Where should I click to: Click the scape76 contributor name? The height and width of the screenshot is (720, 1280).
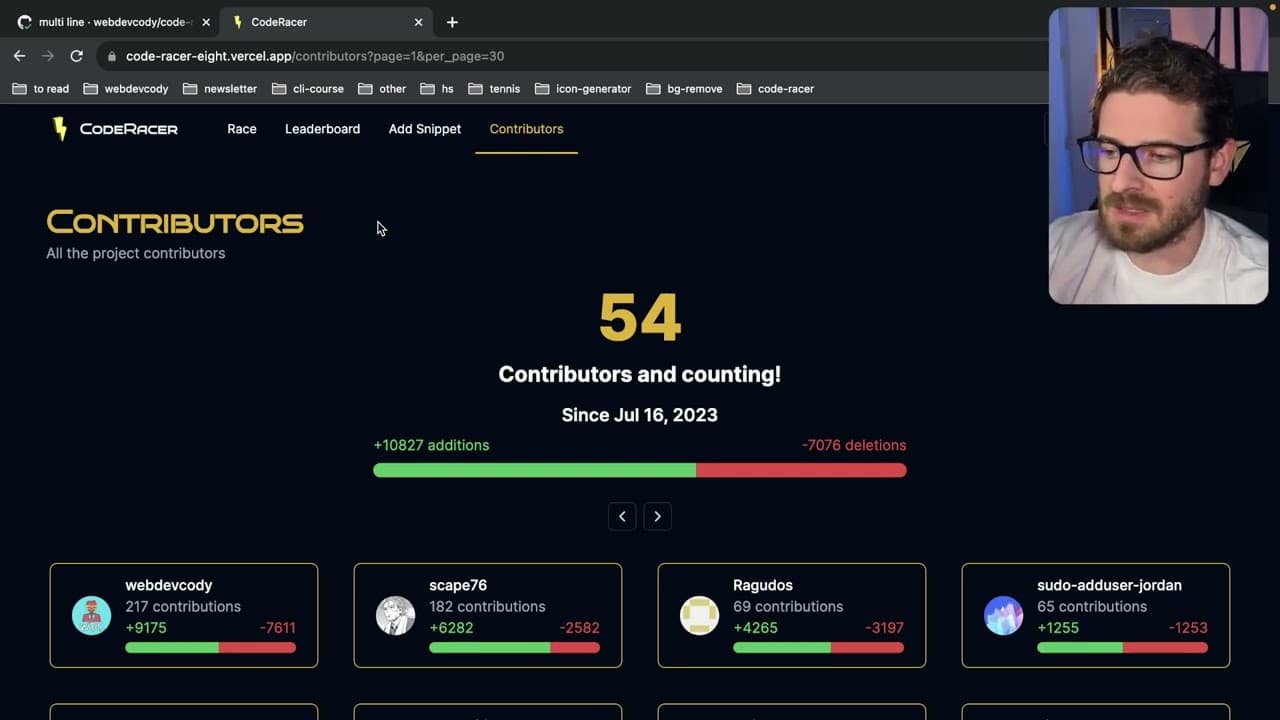458,585
